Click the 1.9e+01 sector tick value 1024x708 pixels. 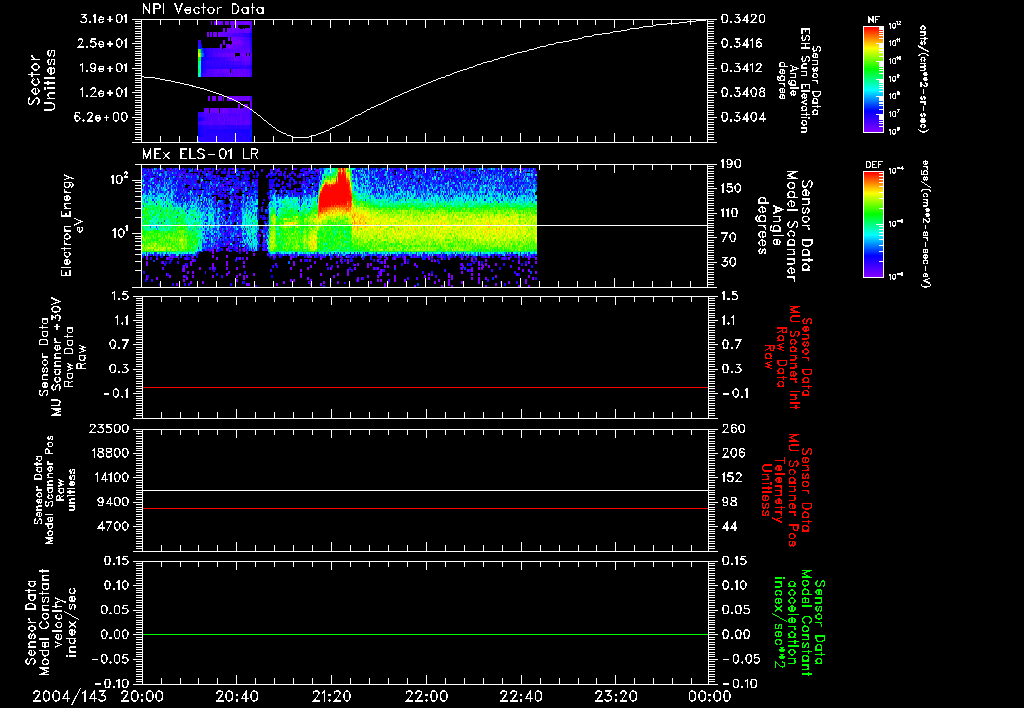pyautogui.click(x=104, y=68)
